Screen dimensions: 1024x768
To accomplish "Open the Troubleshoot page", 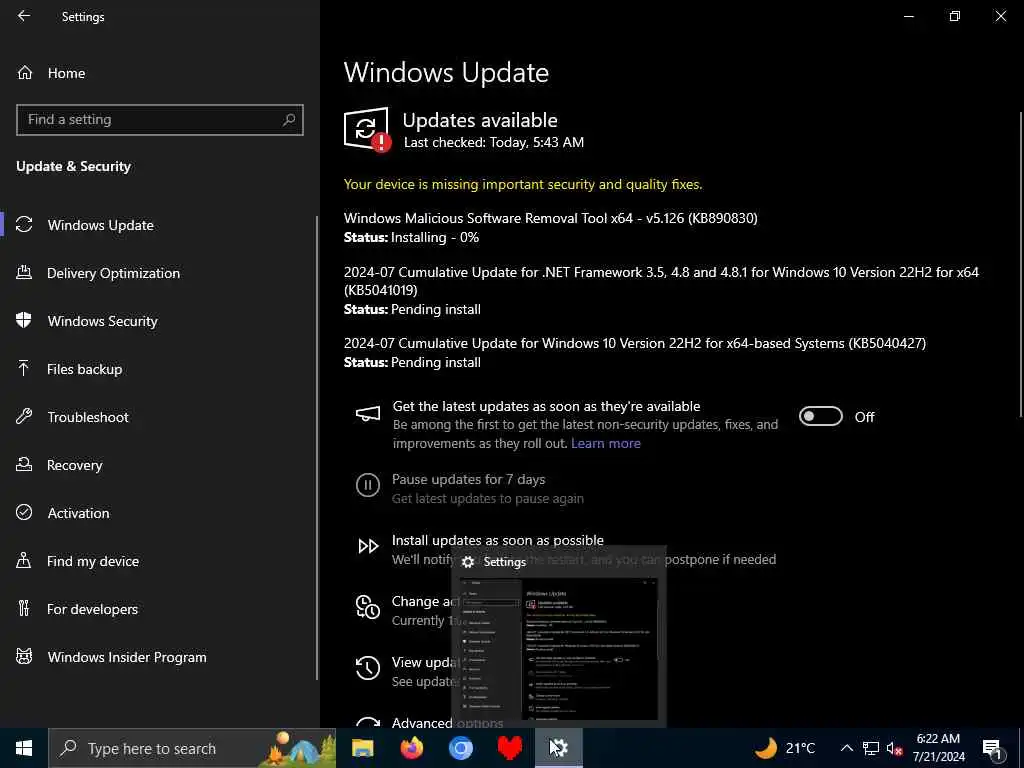I will [x=88, y=417].
